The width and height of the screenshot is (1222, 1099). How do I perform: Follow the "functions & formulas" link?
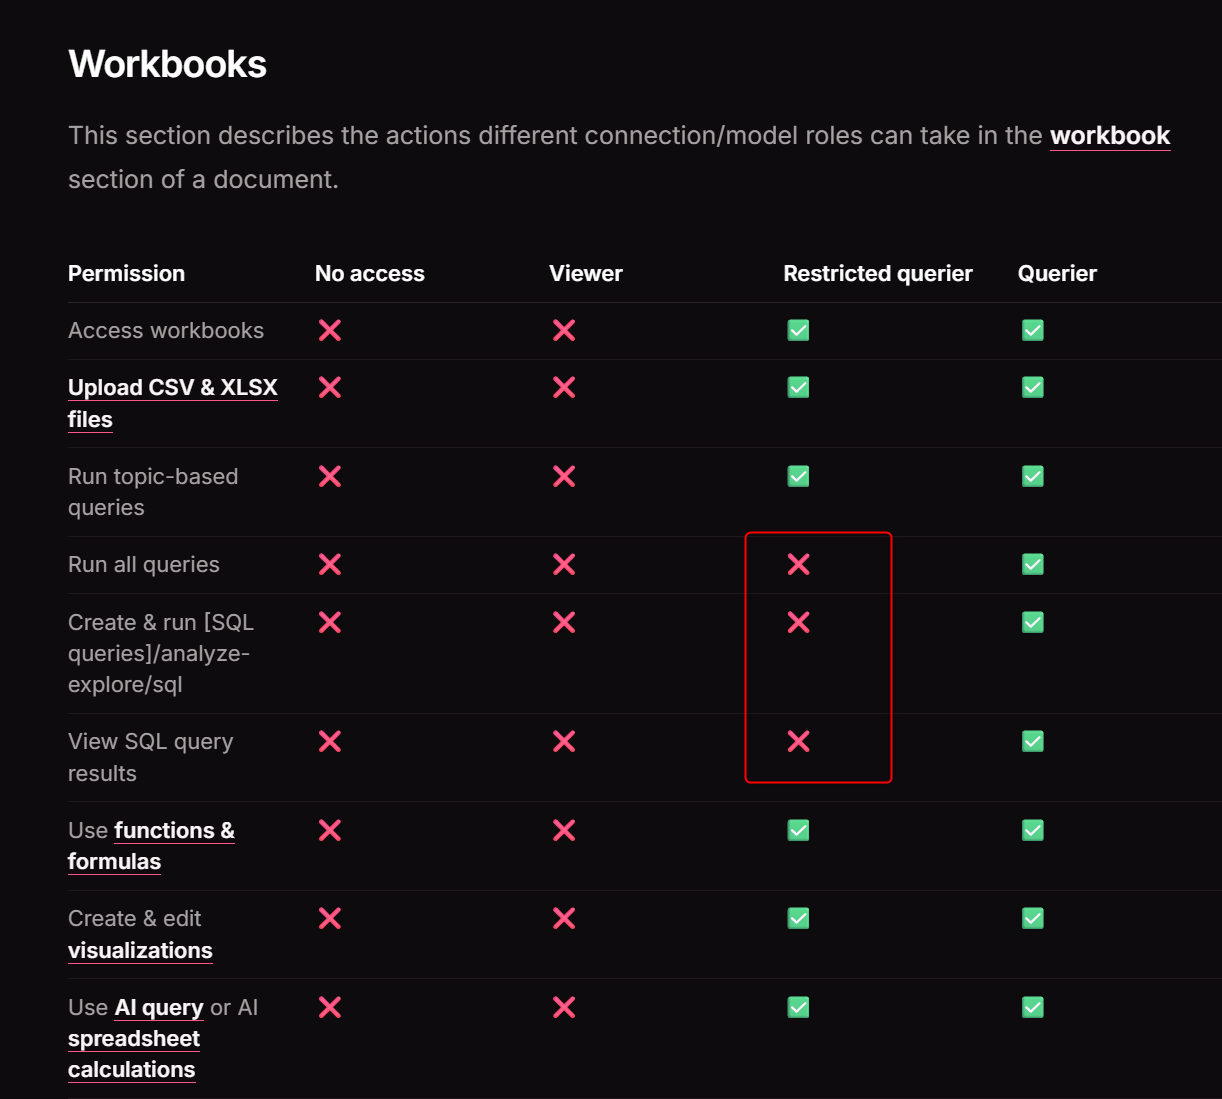pyautogui.click(x=174, y=831)
